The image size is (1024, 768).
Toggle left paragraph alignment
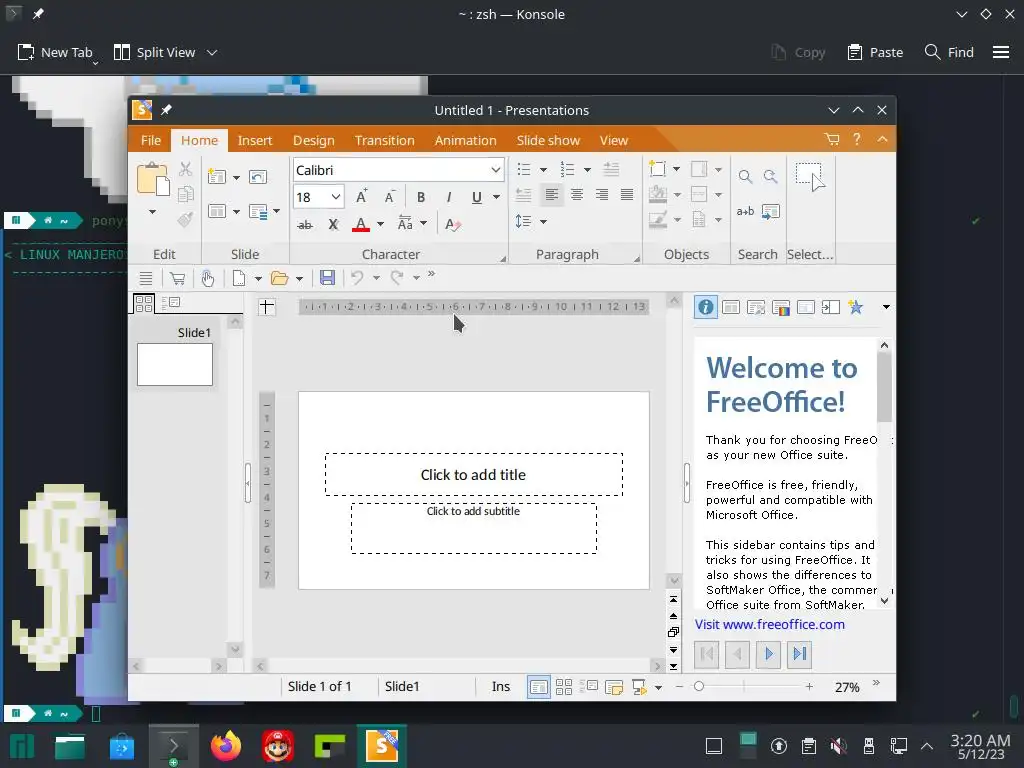tap(552, 195)
